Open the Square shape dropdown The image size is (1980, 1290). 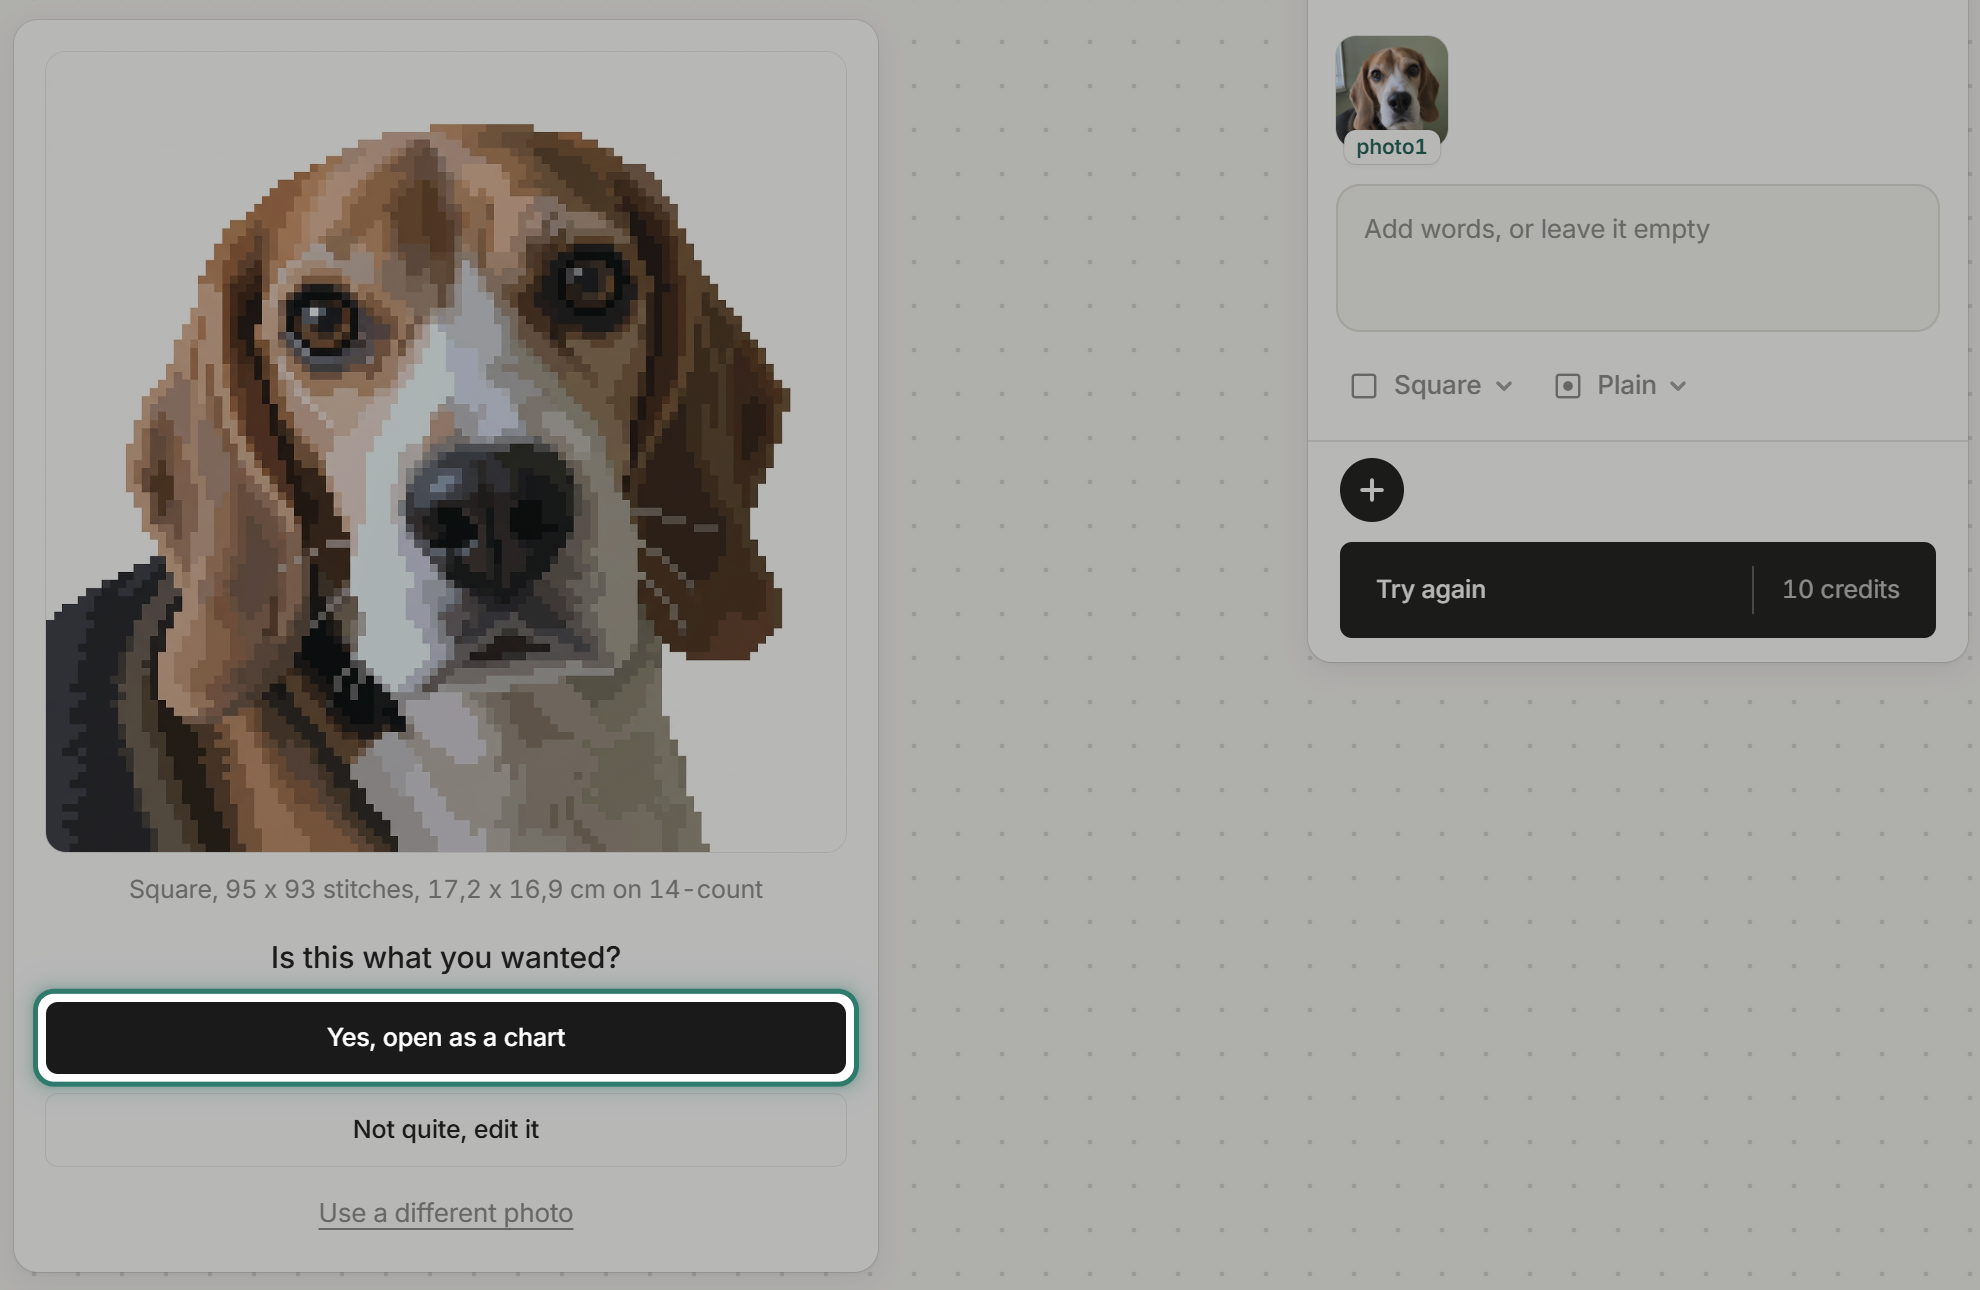[1431, 386]
